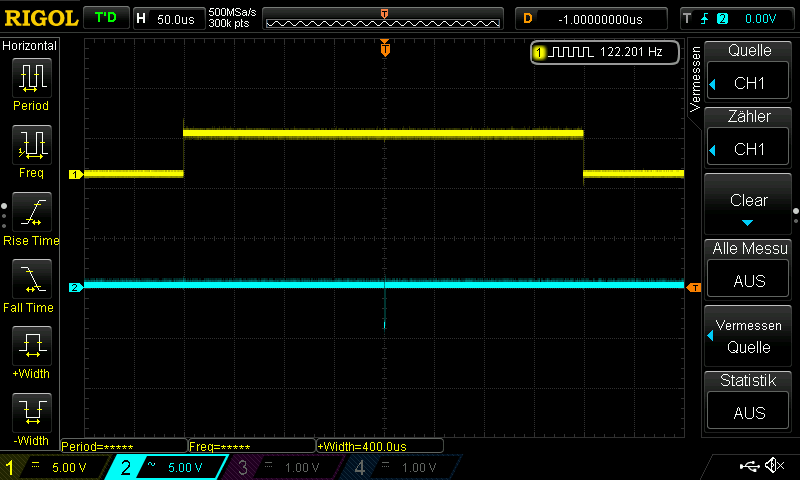Viewport: 800px width, 480px height.
Task: Click the Freq=***** measurement result
Action: point(252,446)
